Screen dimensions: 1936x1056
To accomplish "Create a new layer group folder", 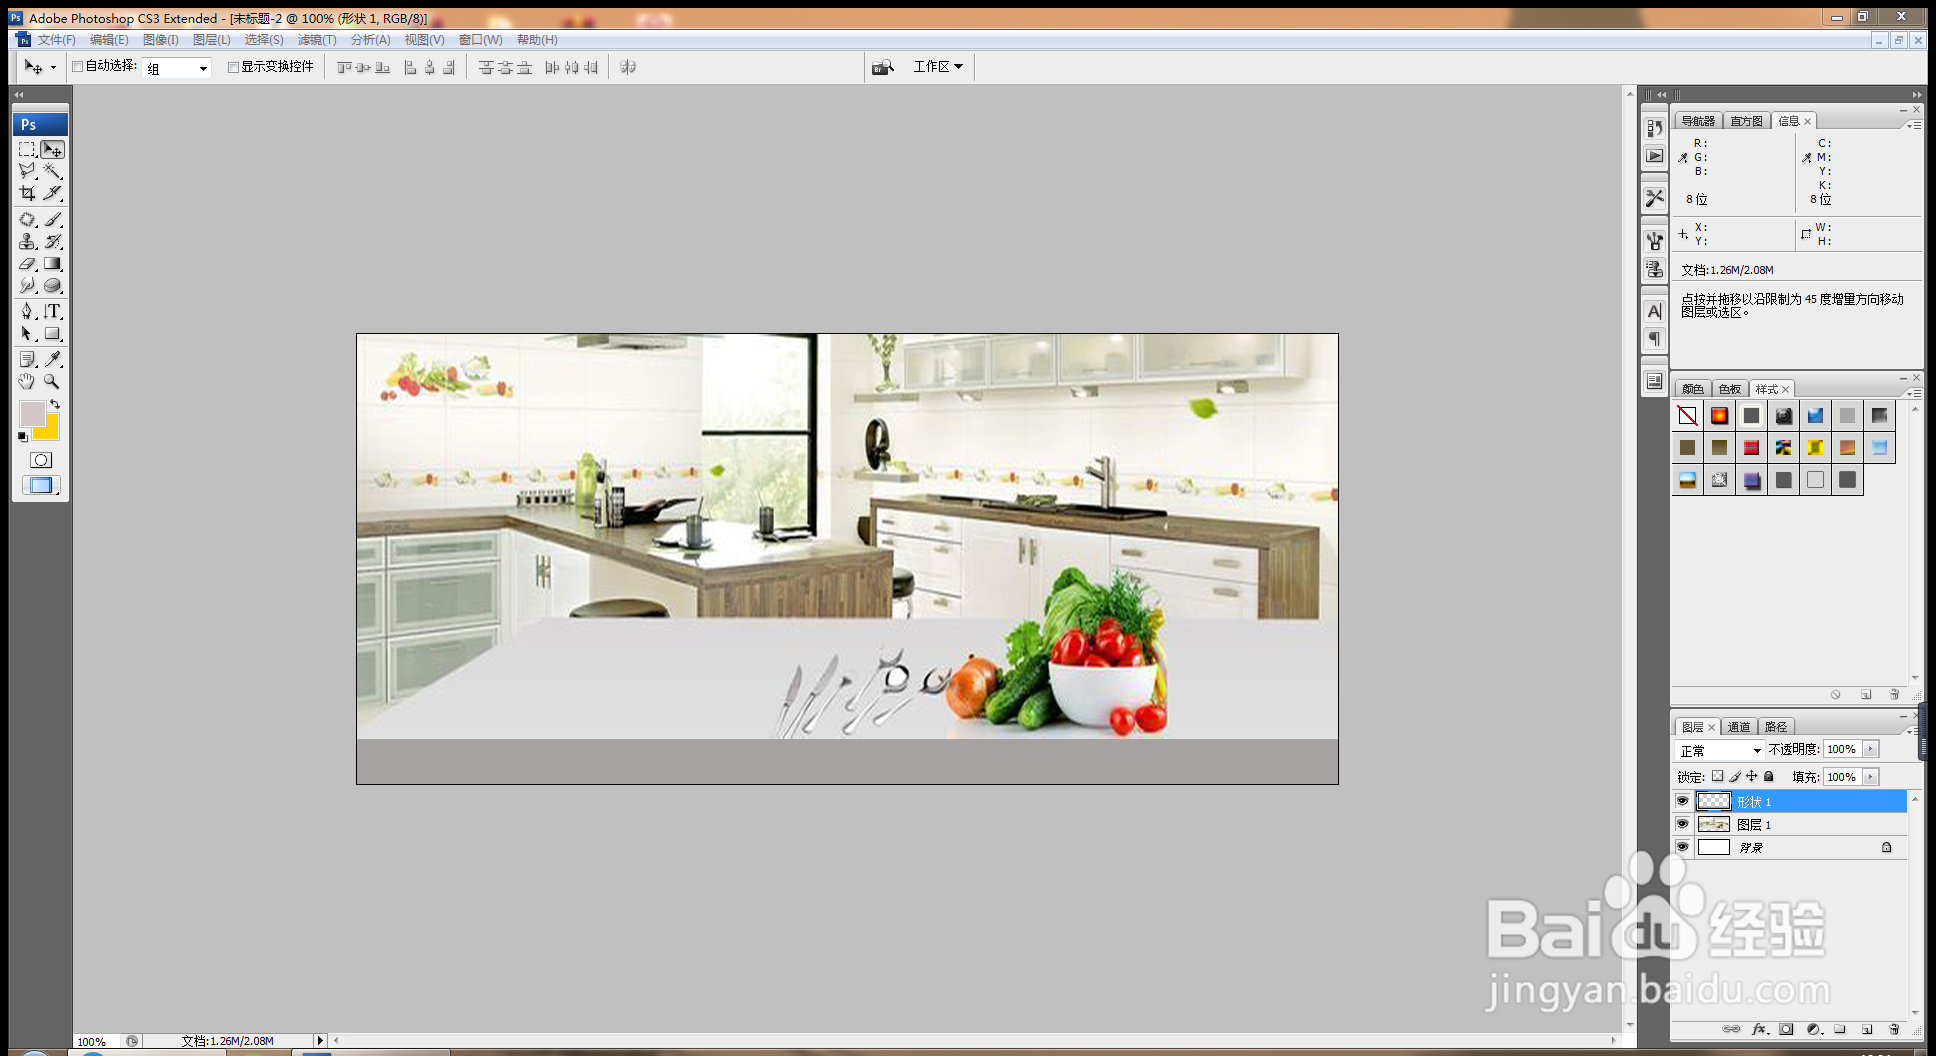I will pyautogui.click(x=1840, y=1029).
